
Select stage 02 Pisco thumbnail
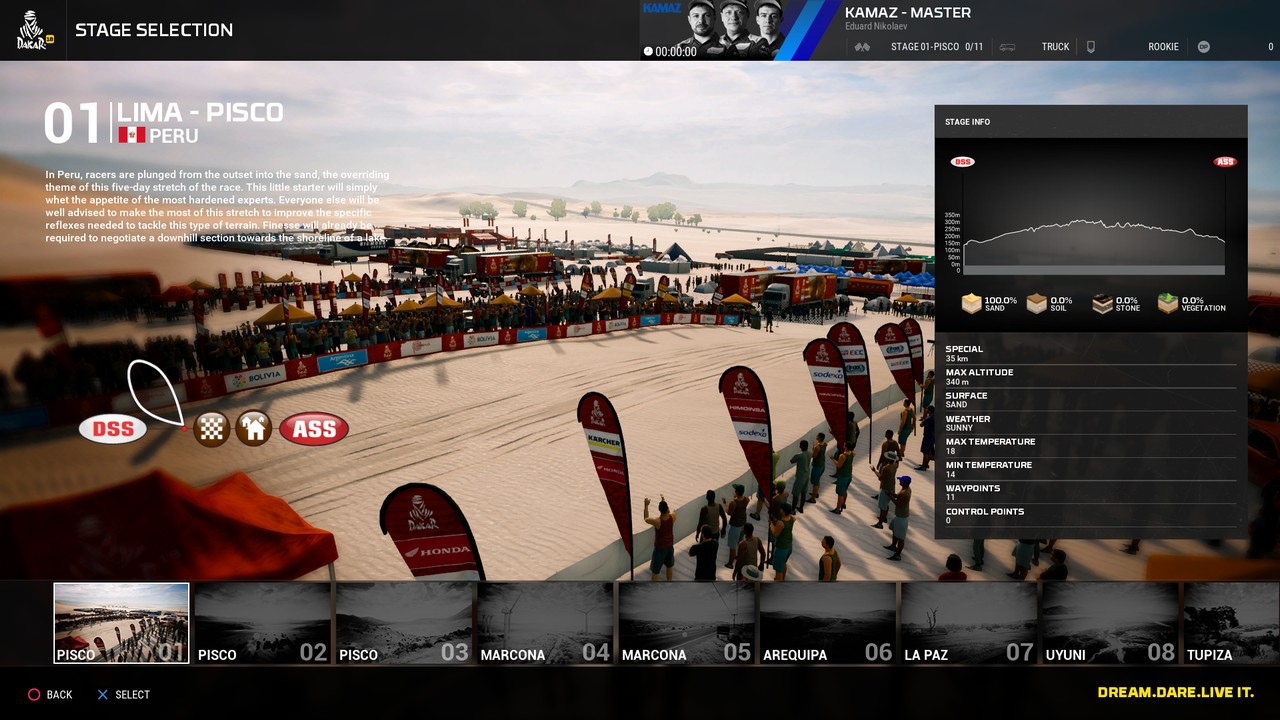[262, 624]
